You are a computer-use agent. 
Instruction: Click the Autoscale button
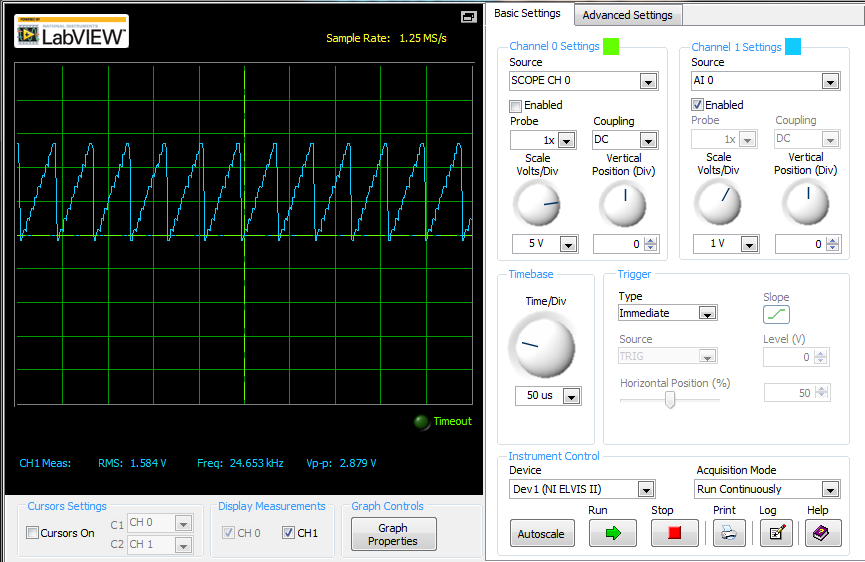542,534
